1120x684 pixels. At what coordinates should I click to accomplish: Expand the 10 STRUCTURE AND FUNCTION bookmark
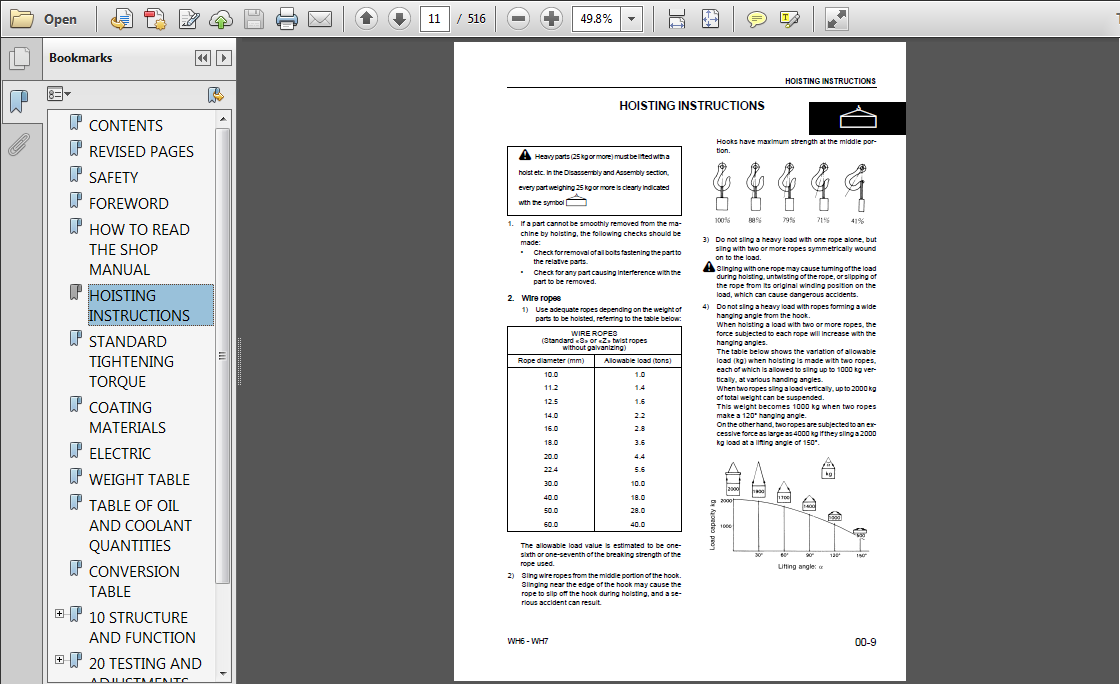[60, 614]
